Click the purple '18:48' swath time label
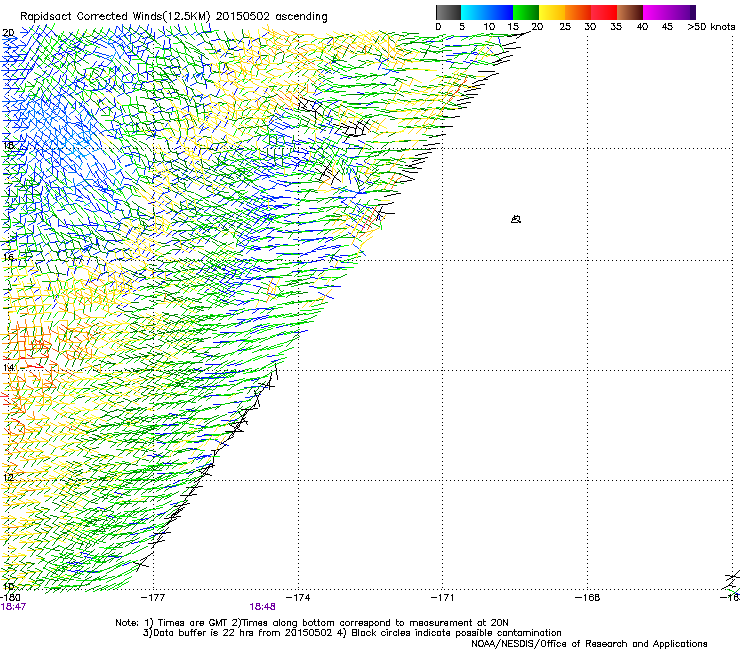 [262, 607]
